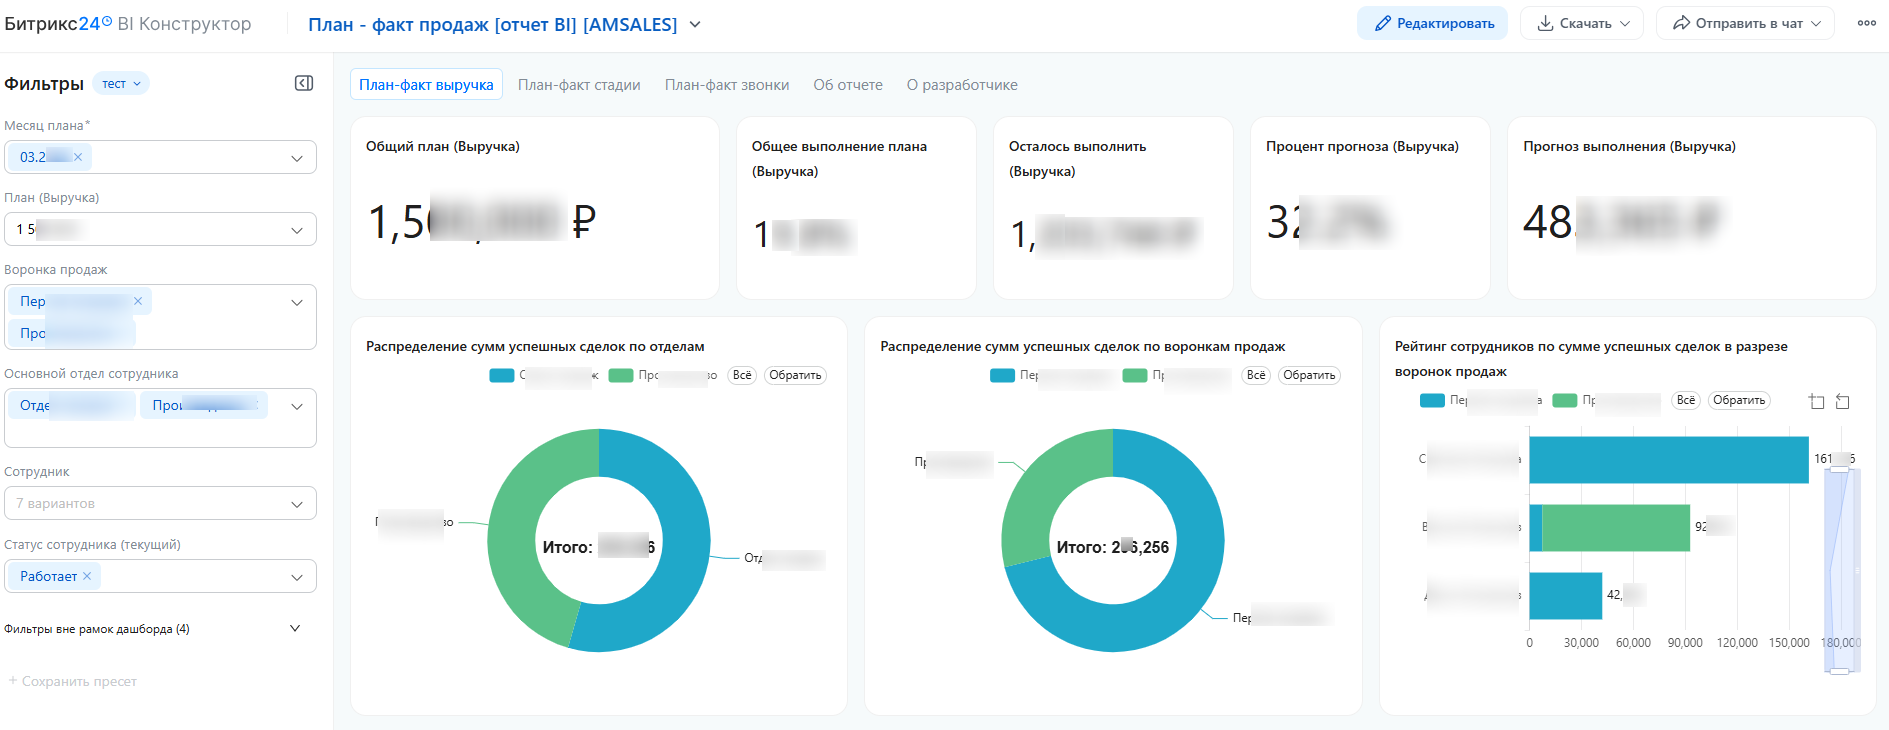This screenshot has width=1889, height=730.
Task: Open the 'Сотрудник' dropdown with 7 variants
Action: point(160,503)
